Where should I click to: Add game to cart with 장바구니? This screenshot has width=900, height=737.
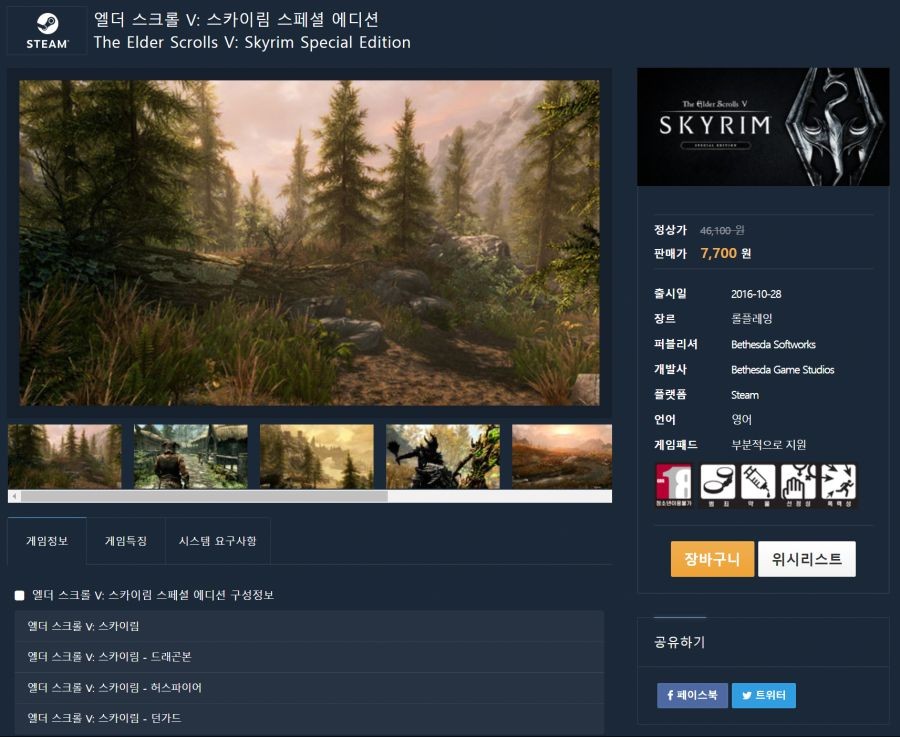tap(712, 558)
